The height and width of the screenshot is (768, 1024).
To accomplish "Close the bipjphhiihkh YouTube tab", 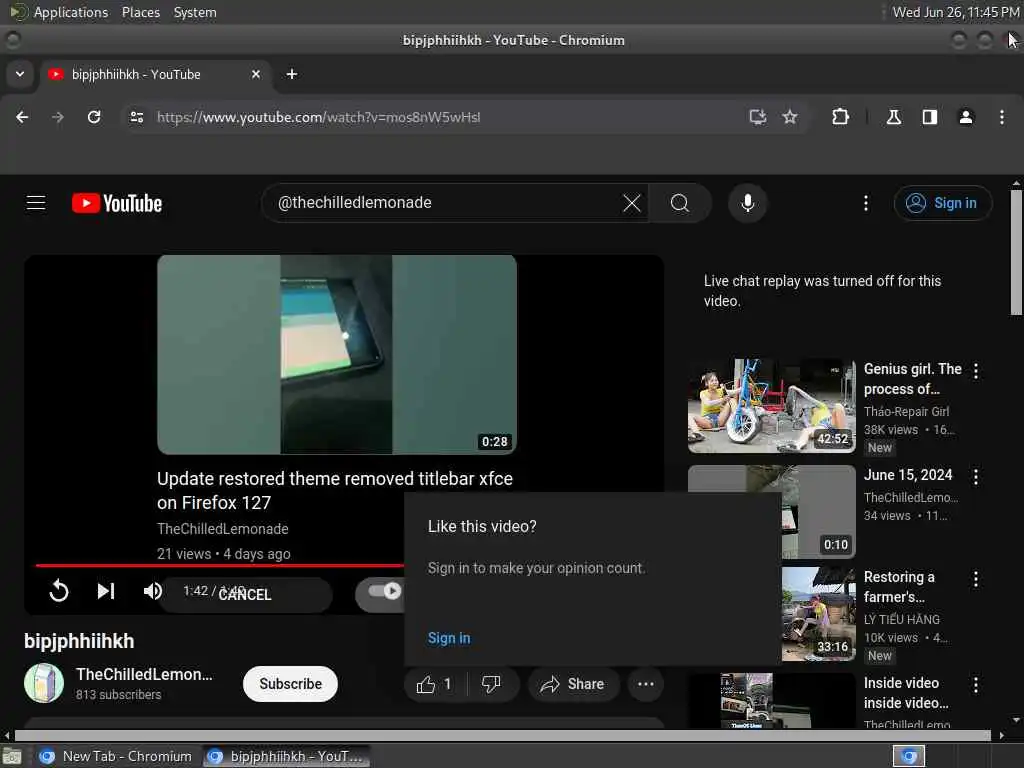I will 256,74.
